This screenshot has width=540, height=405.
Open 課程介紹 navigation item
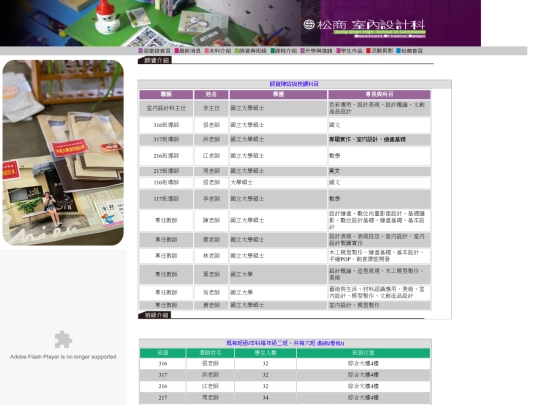[x=284, y=51]
